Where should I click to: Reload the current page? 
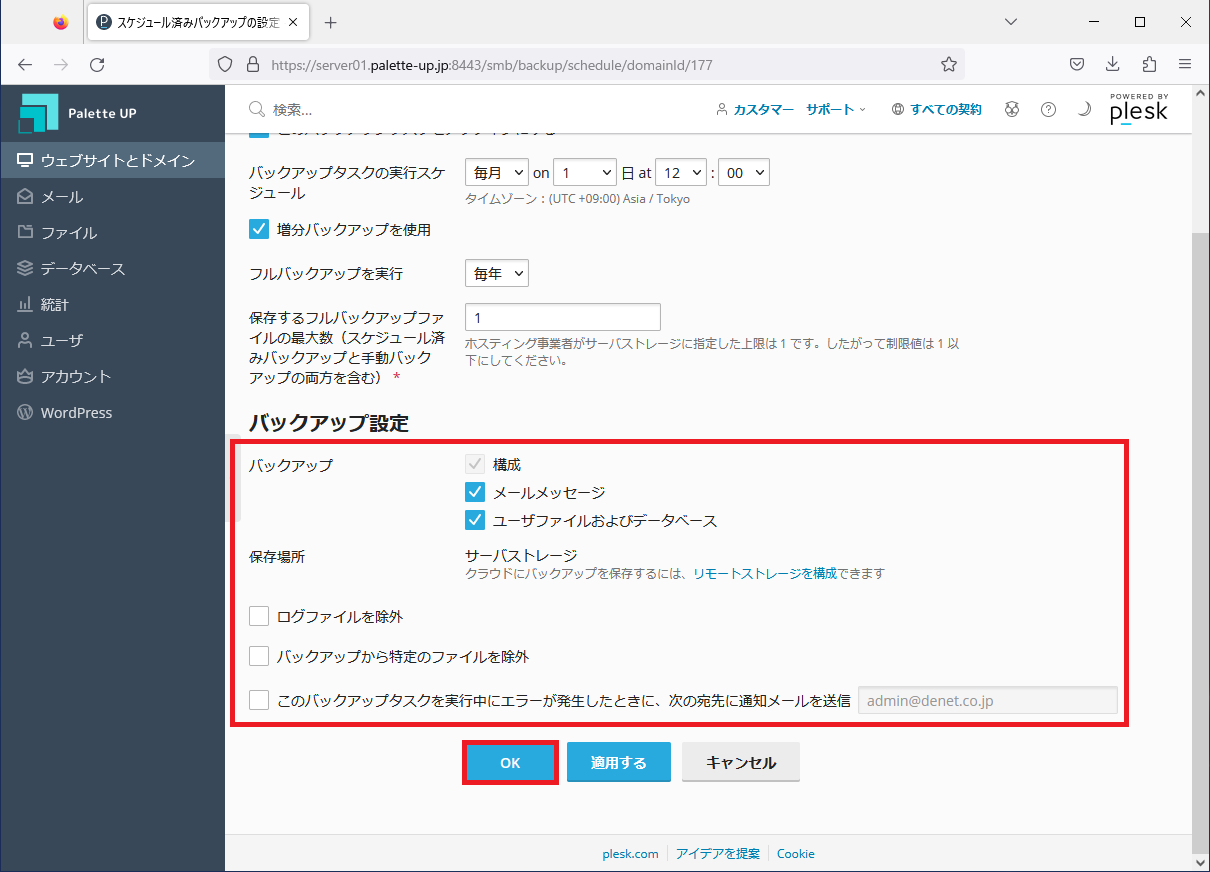pyautogui.click(x=97, y=64)
